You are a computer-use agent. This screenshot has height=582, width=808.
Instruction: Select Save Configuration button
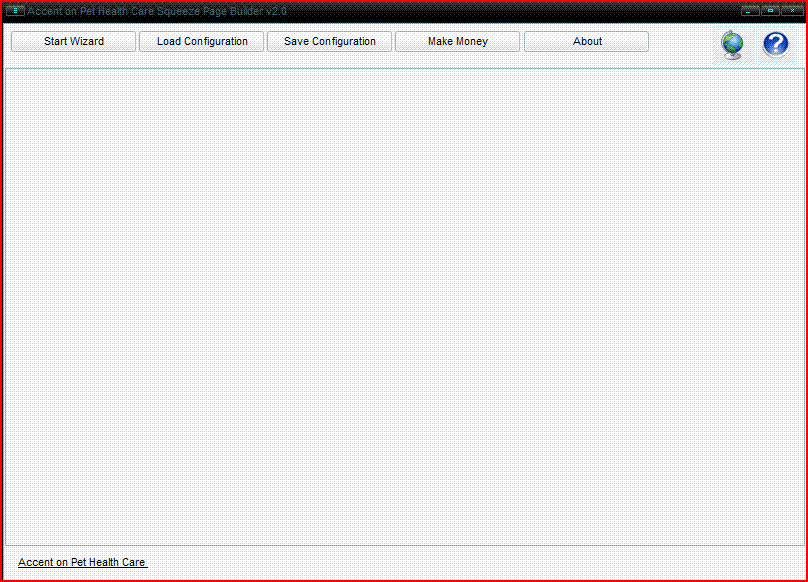(329, 41)
